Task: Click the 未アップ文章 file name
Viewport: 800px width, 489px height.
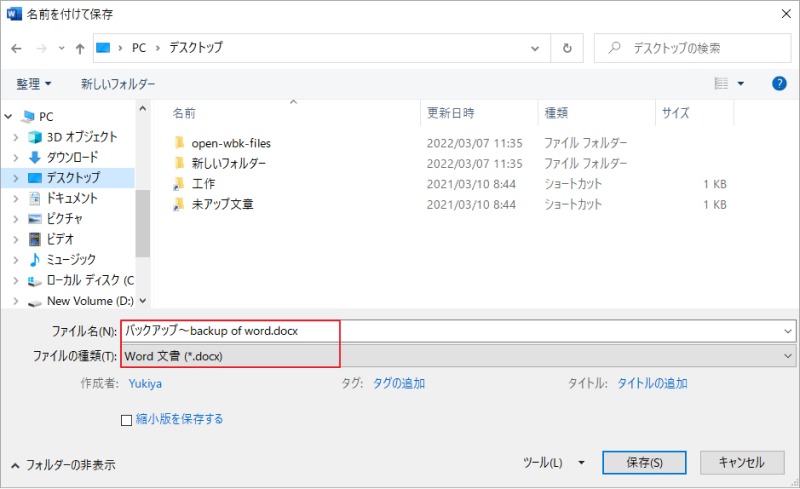Action: click(x=222, y=204)
